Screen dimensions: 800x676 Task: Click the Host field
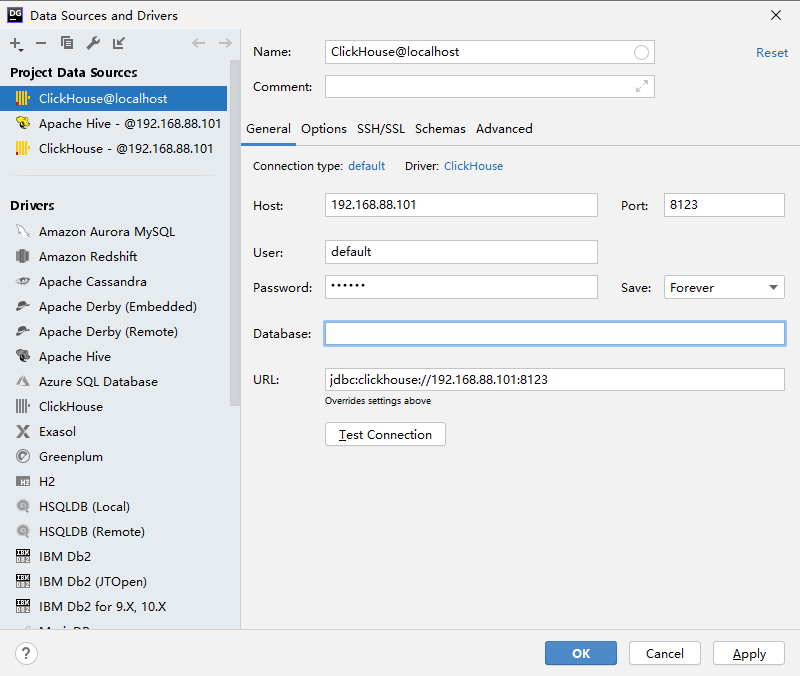tap(461, 205)
